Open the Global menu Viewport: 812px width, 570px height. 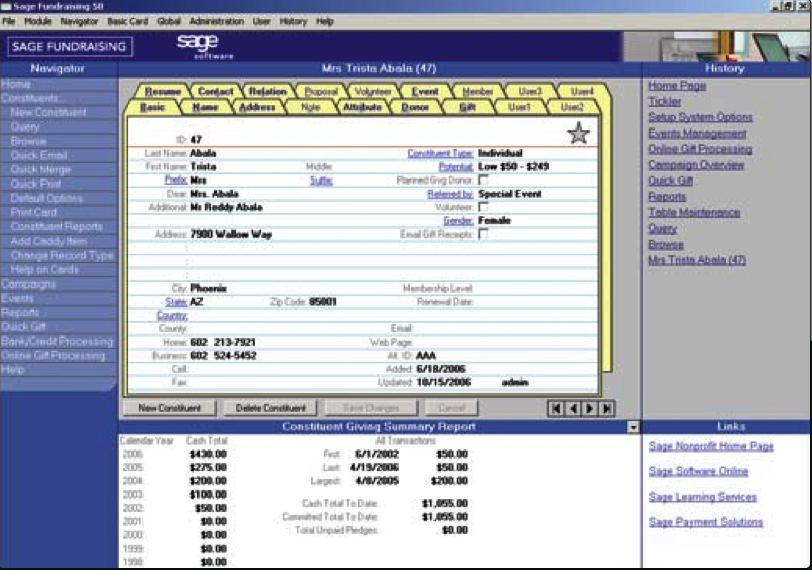[169, 21]
